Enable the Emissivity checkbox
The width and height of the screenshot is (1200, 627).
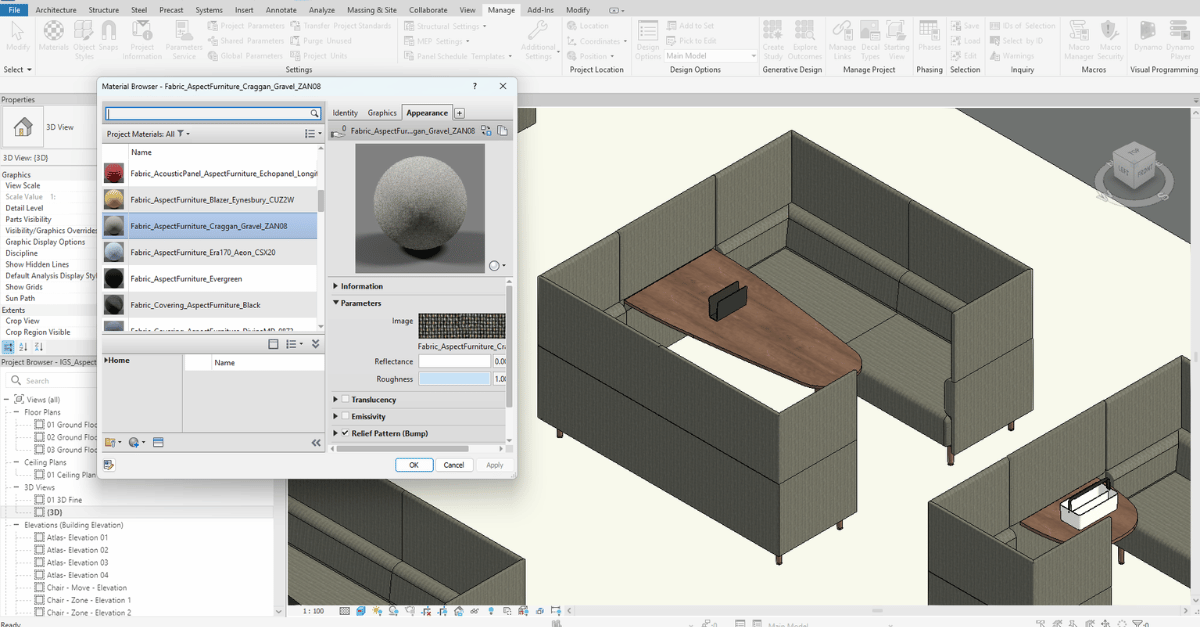[x=345, y=416]
